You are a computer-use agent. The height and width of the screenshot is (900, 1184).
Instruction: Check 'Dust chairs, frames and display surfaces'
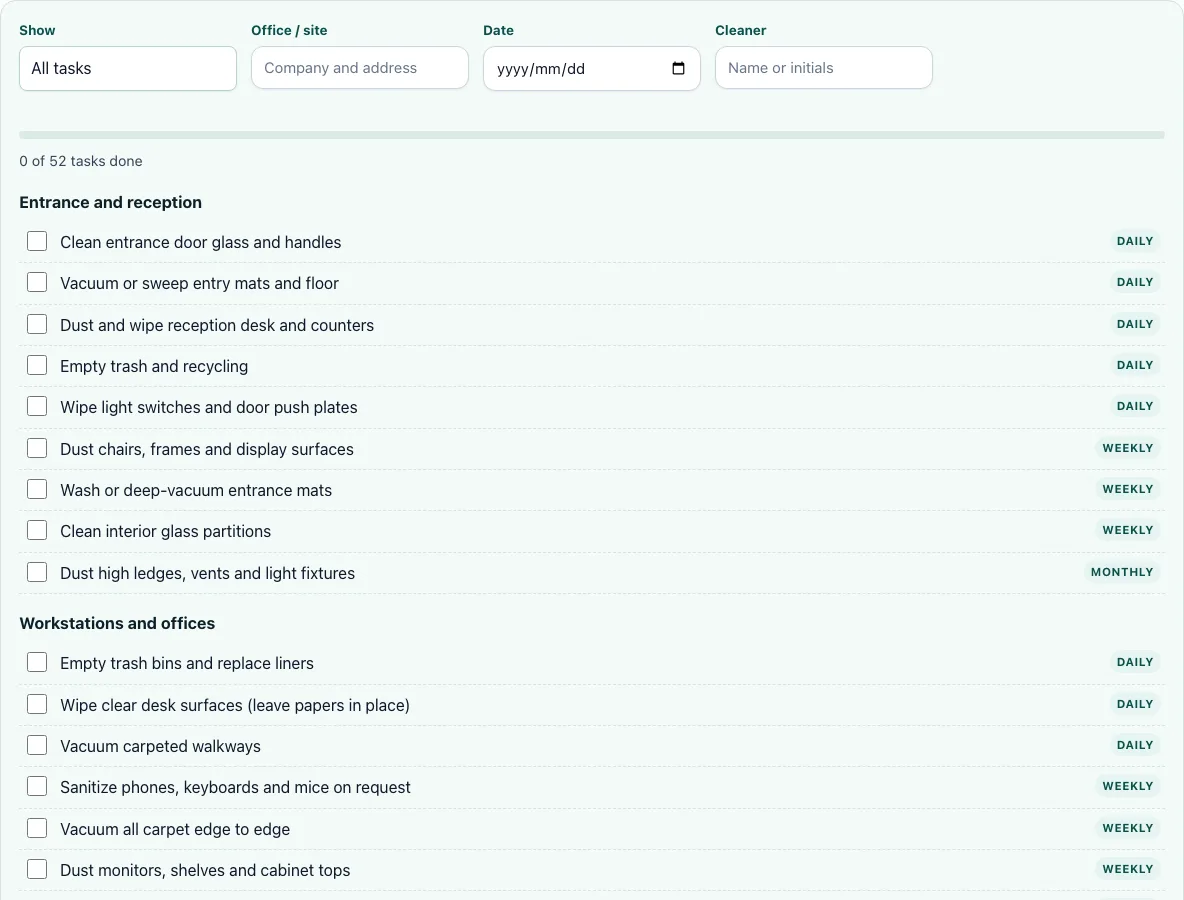point(37,448)
